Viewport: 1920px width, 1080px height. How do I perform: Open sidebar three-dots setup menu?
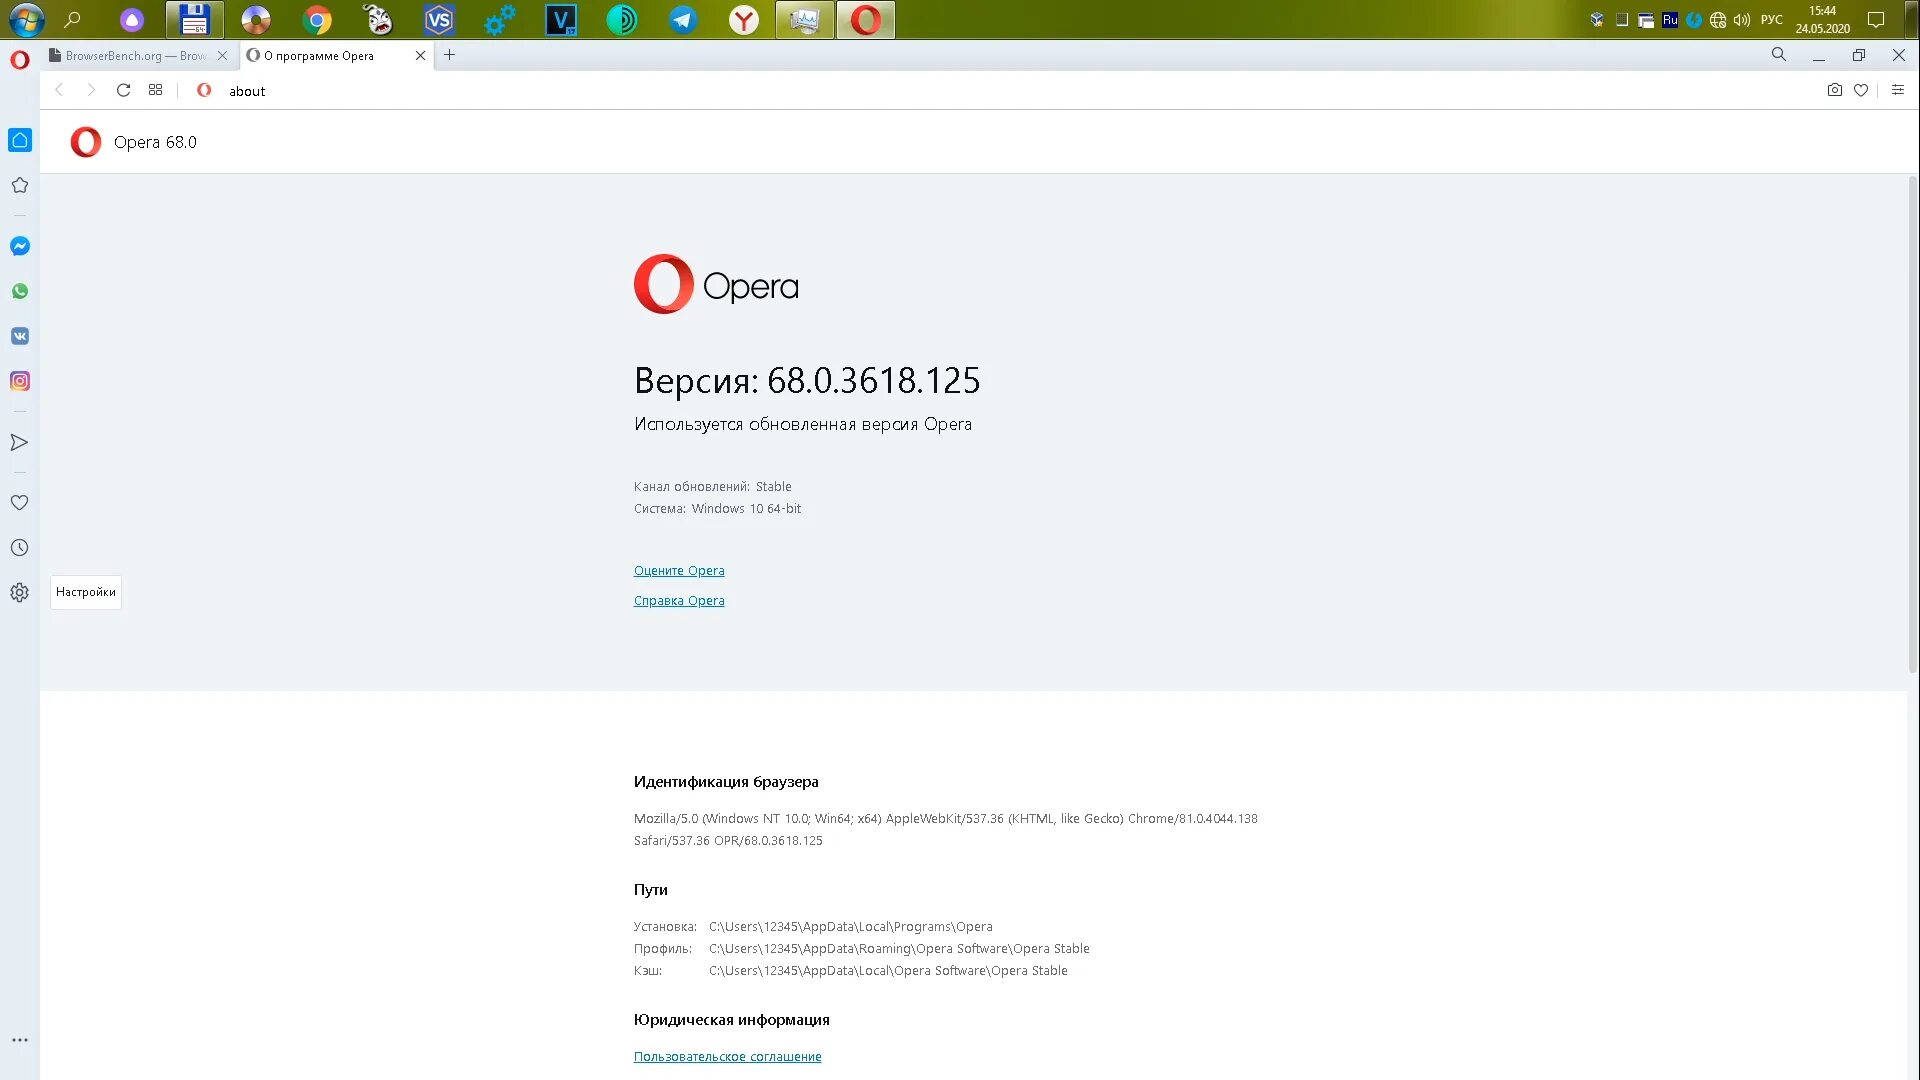click(x=20, y=1040)
